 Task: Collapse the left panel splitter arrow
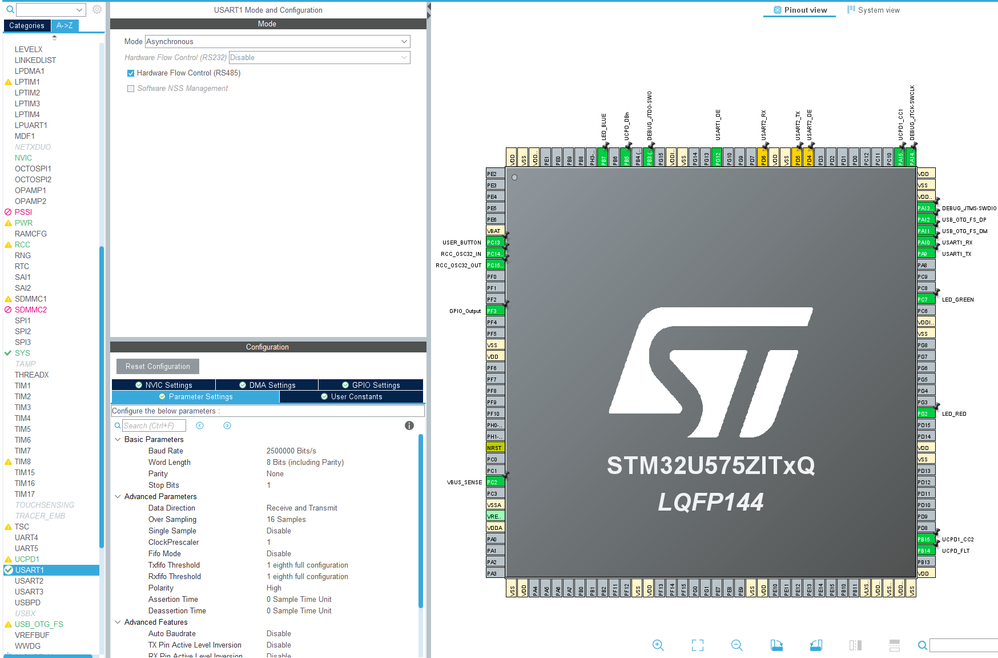pyautogui.click(x=429, y=7)
